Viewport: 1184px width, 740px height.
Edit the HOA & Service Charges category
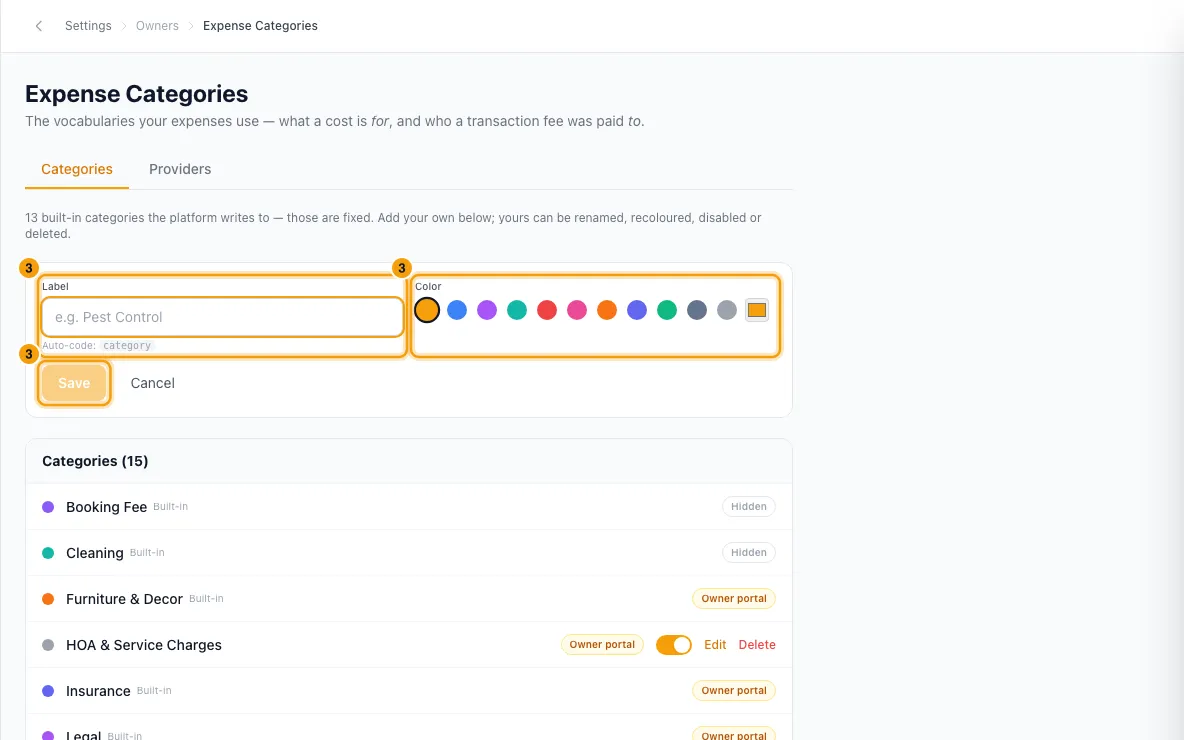point(715,645)
